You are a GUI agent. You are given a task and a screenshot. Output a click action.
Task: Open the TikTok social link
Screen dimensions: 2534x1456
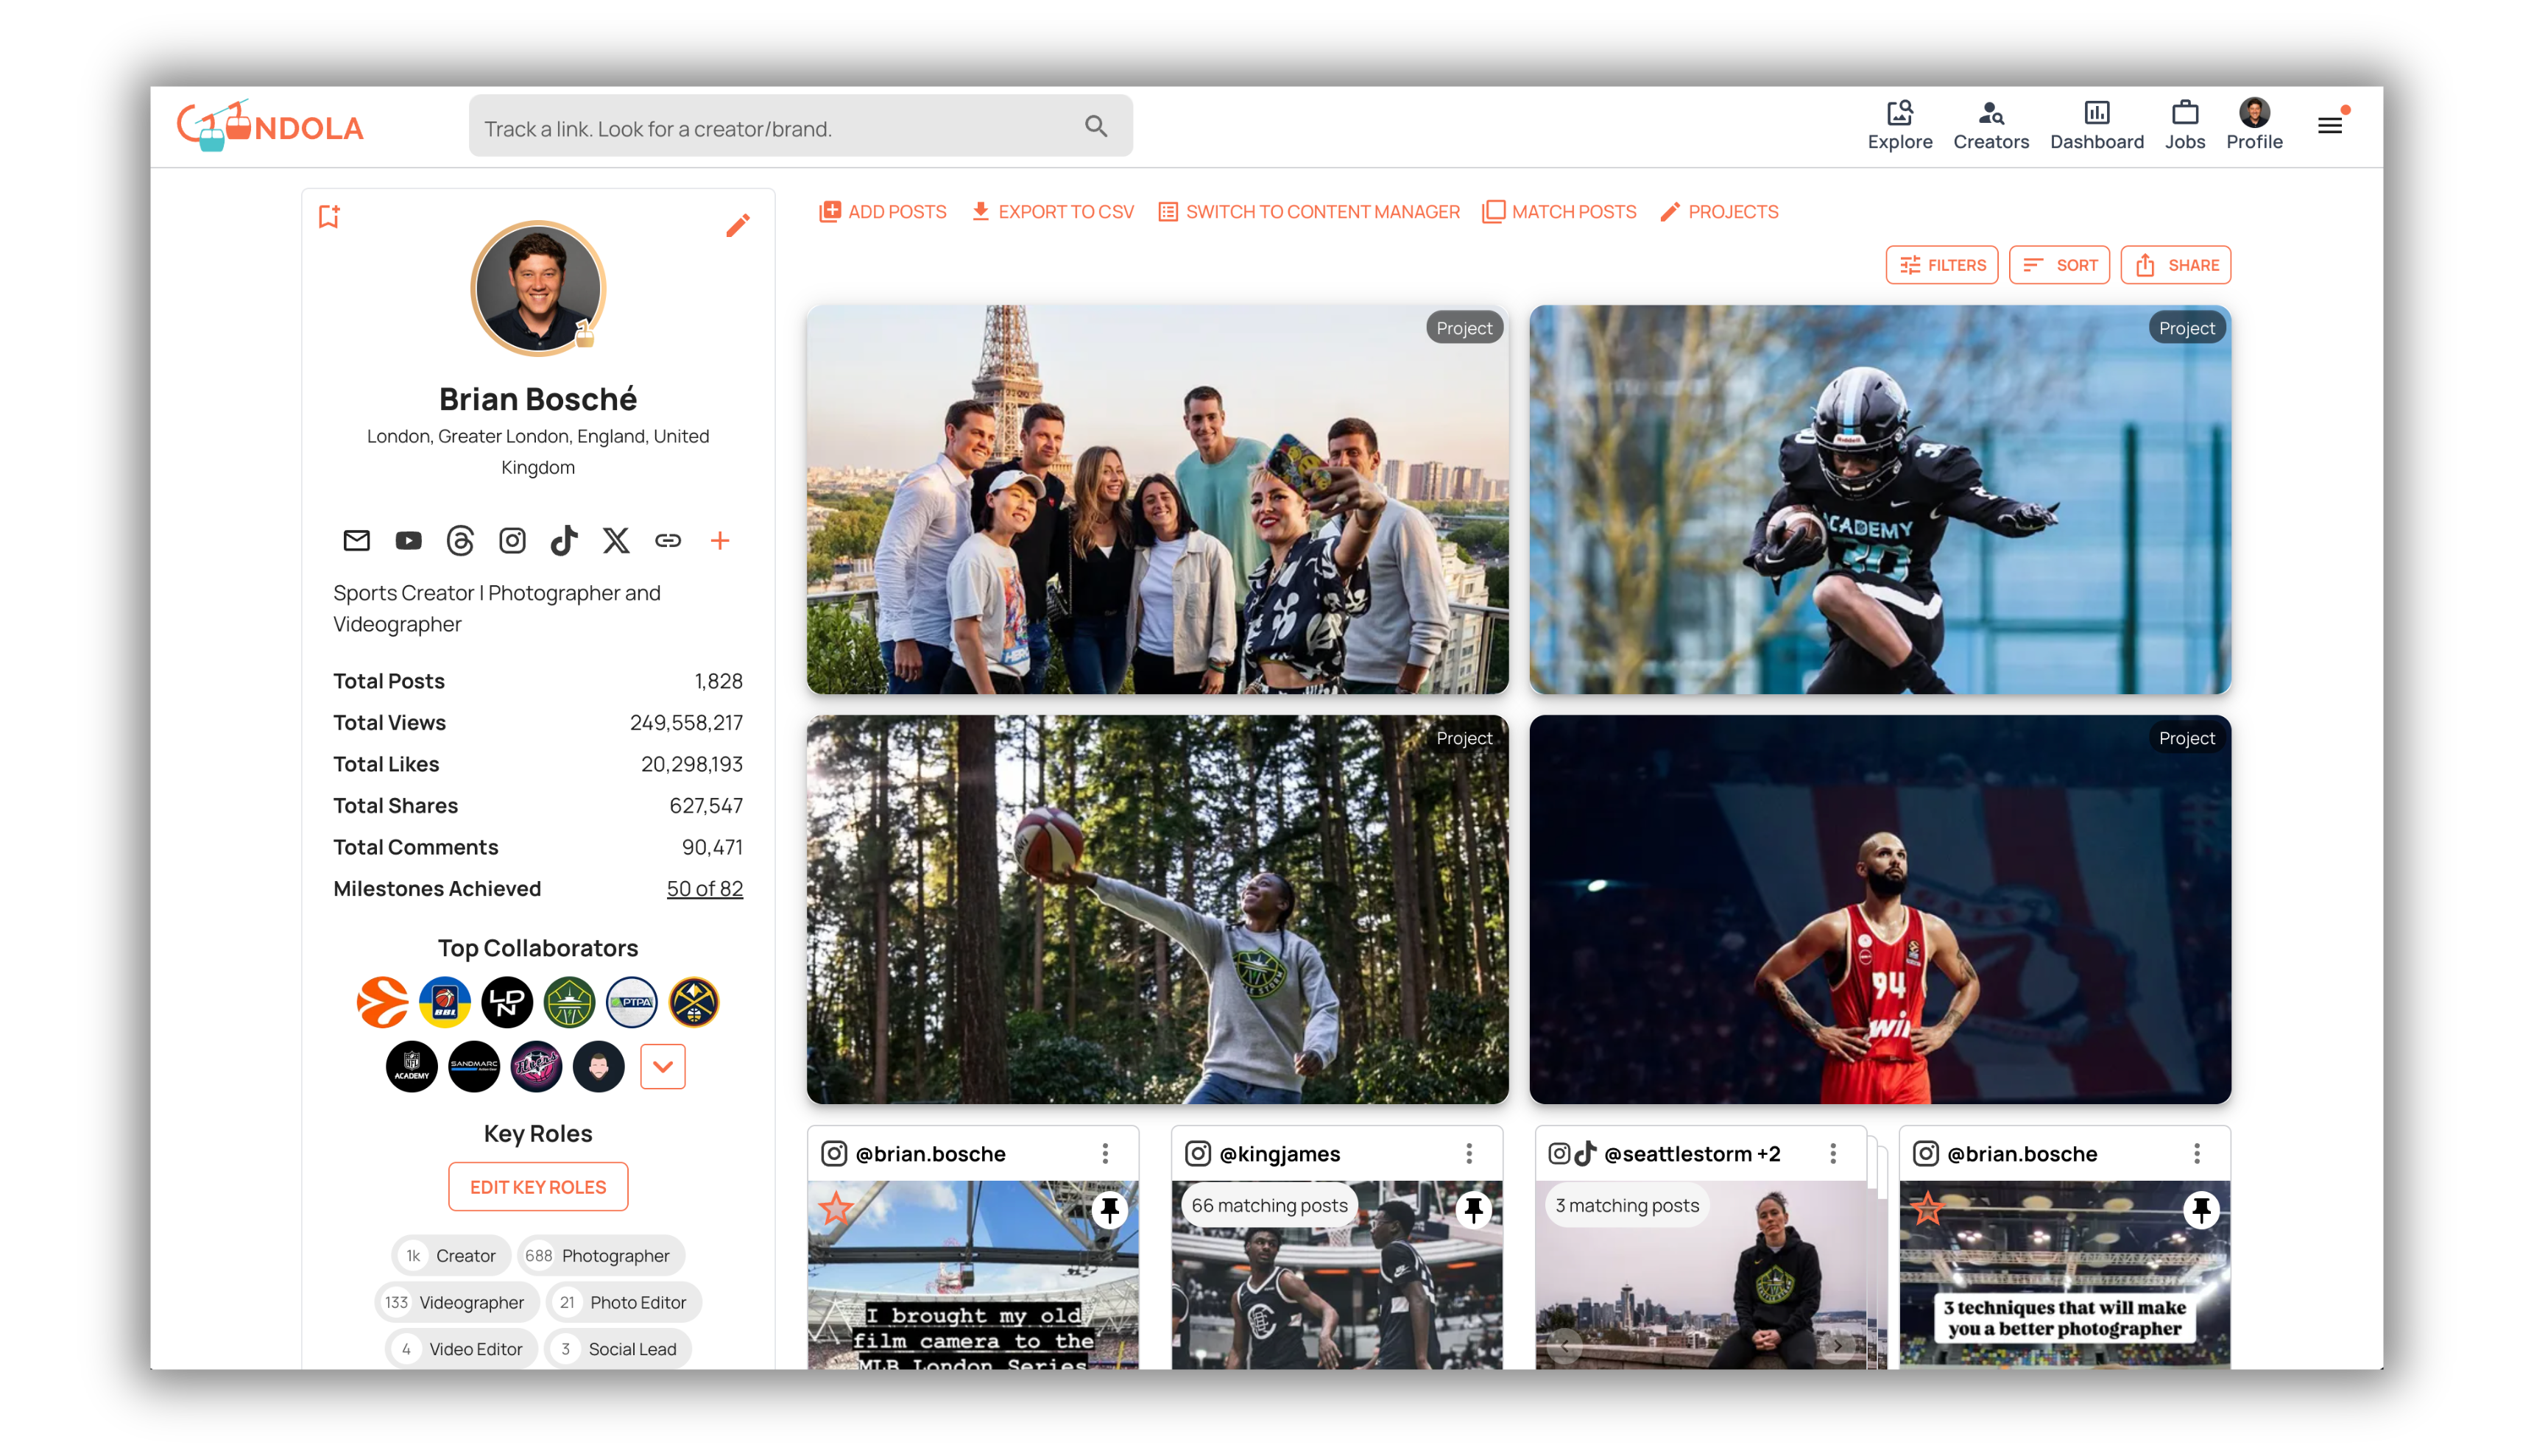click(564, 541)
